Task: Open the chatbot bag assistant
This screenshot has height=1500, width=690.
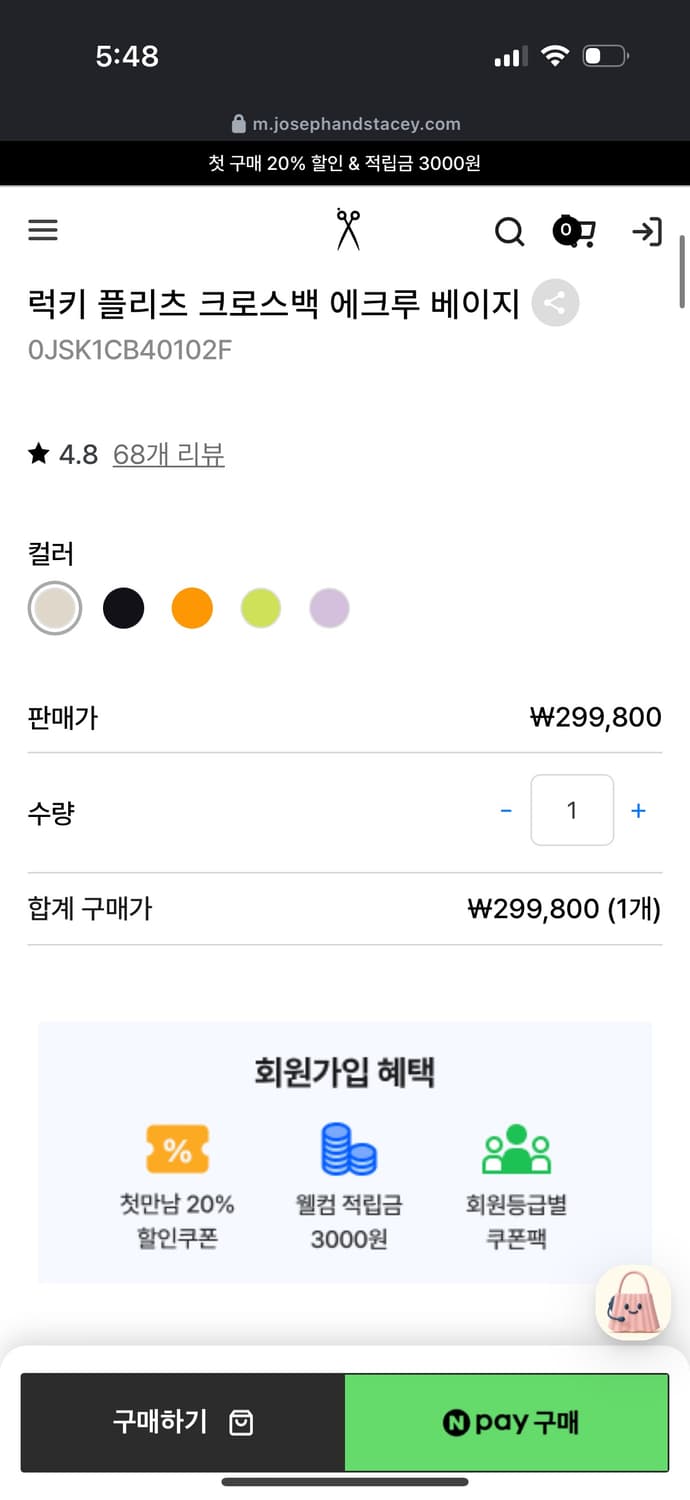Action: (632, 1303)
